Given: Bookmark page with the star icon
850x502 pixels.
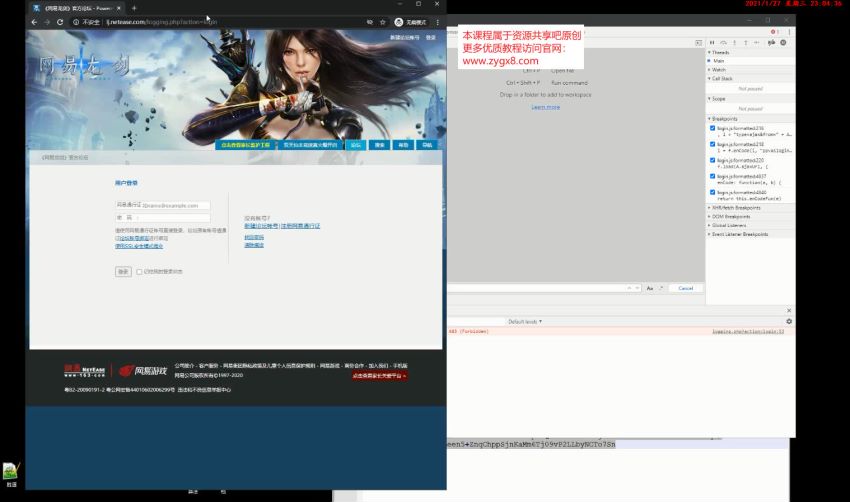Looking at the screenshot, I should click(x=383, y=22).
